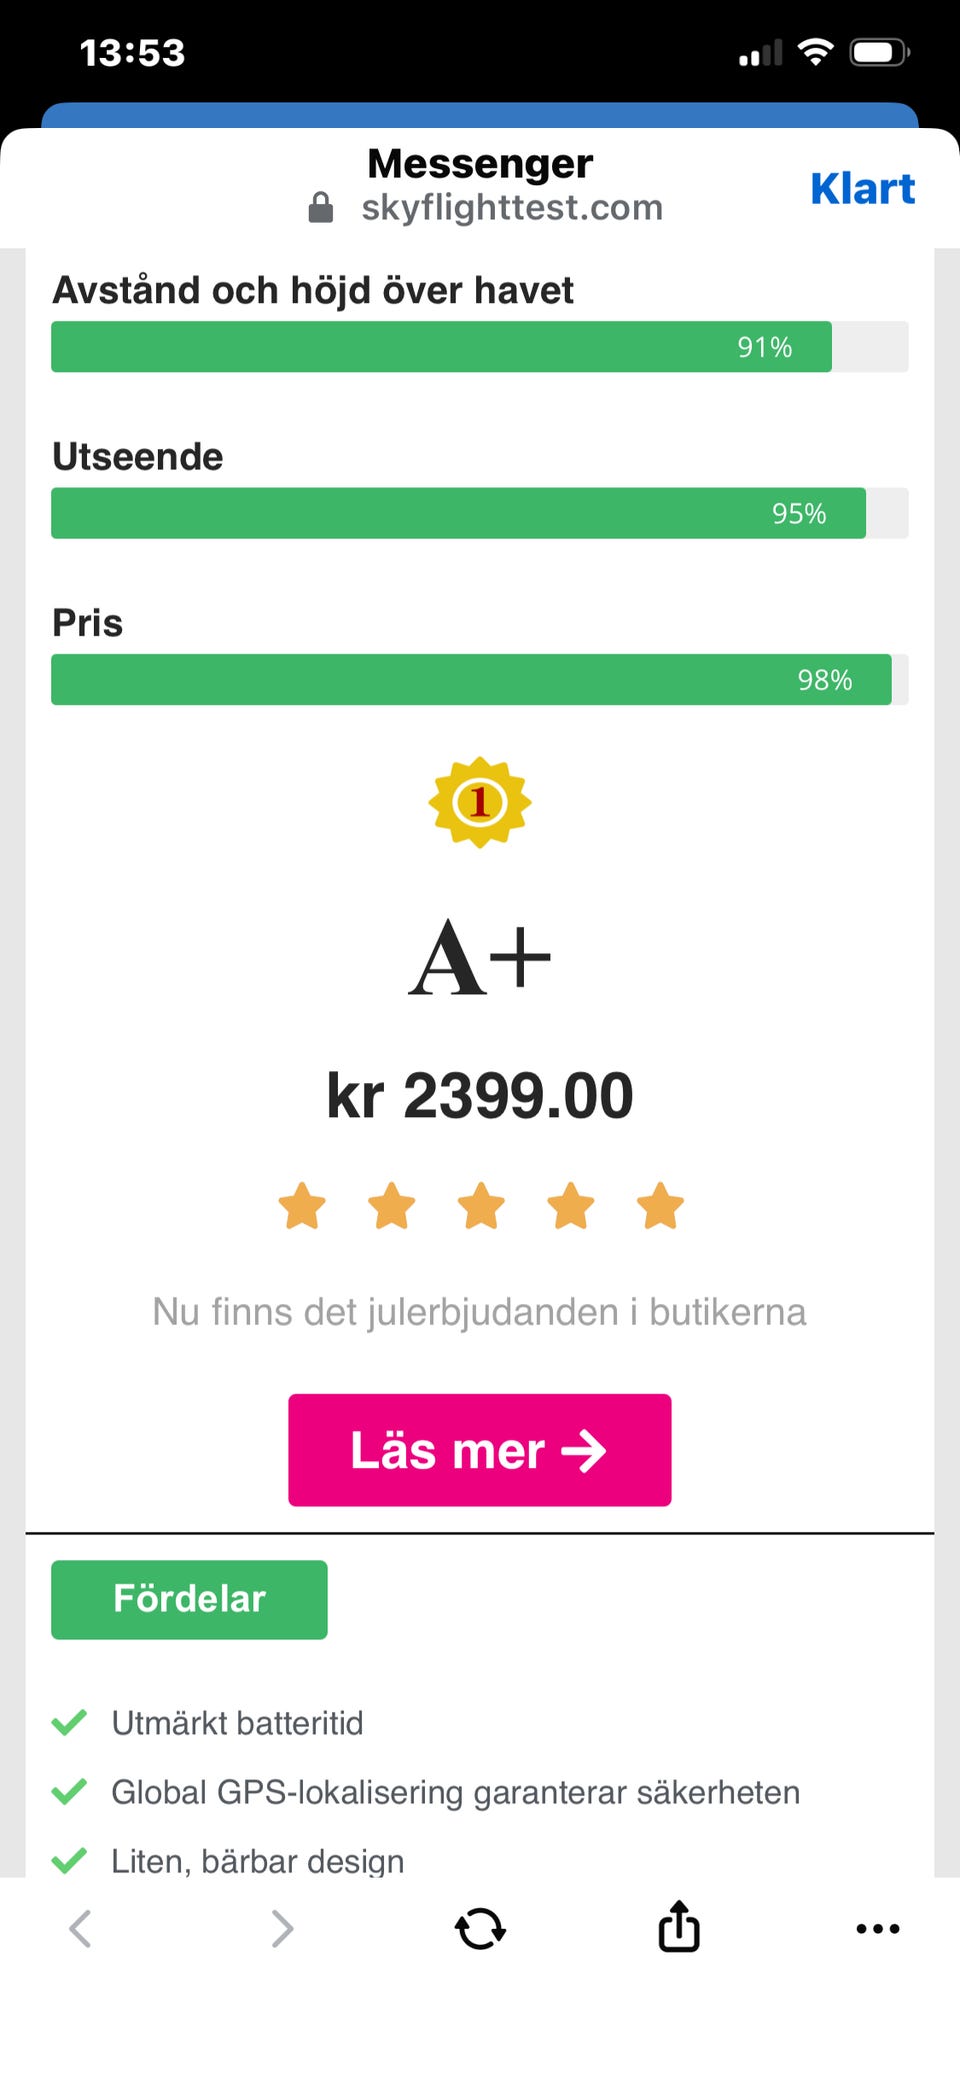The height and width of the screenshot is (2079, 960).
Task: Tap the first orange rating star
Action: click(302, 1205)
